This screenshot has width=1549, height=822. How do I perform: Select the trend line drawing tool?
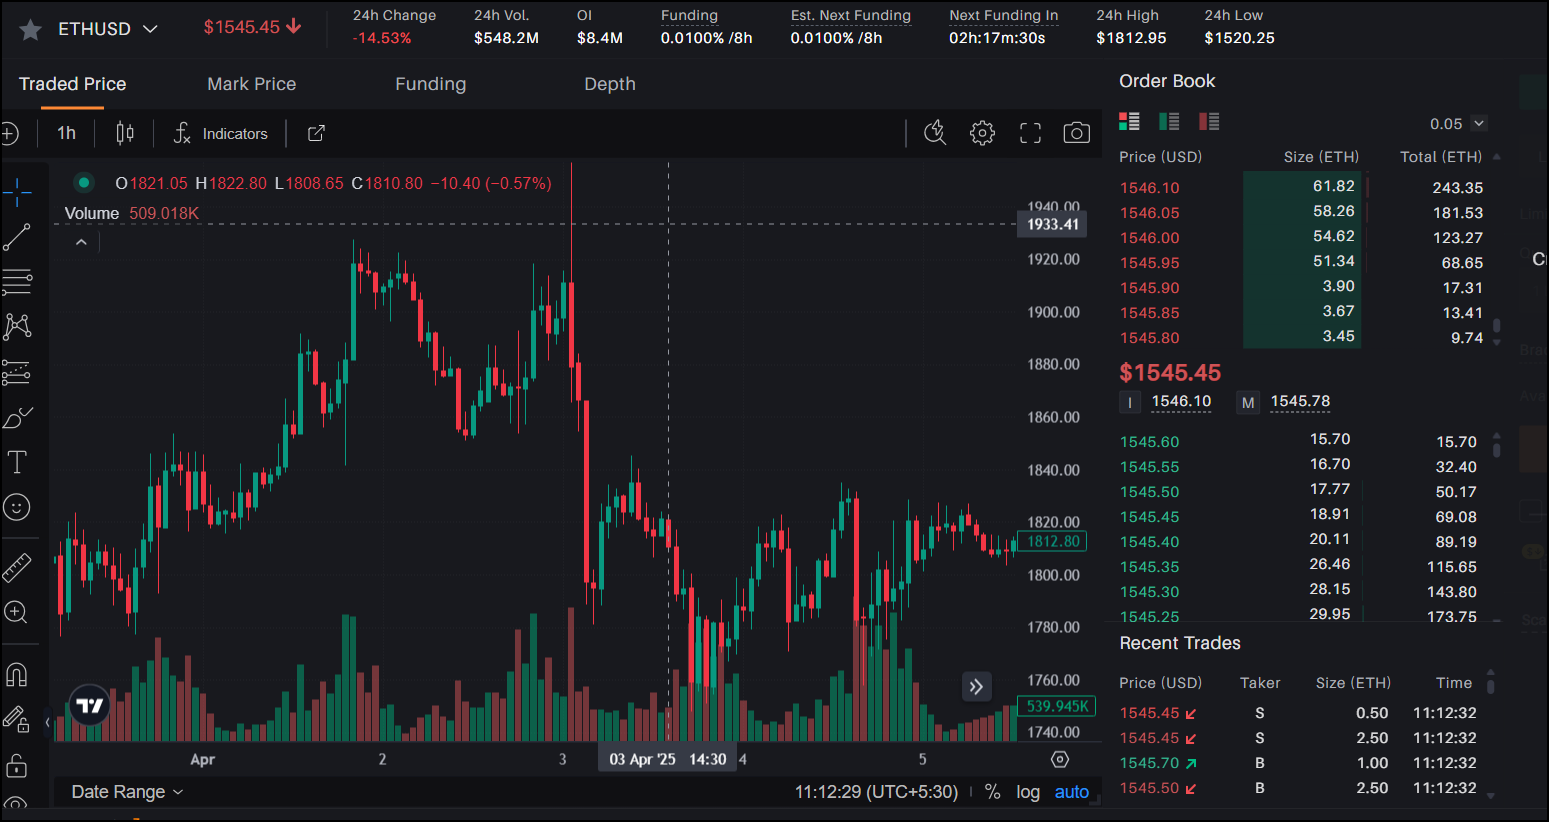click(18, 237)
